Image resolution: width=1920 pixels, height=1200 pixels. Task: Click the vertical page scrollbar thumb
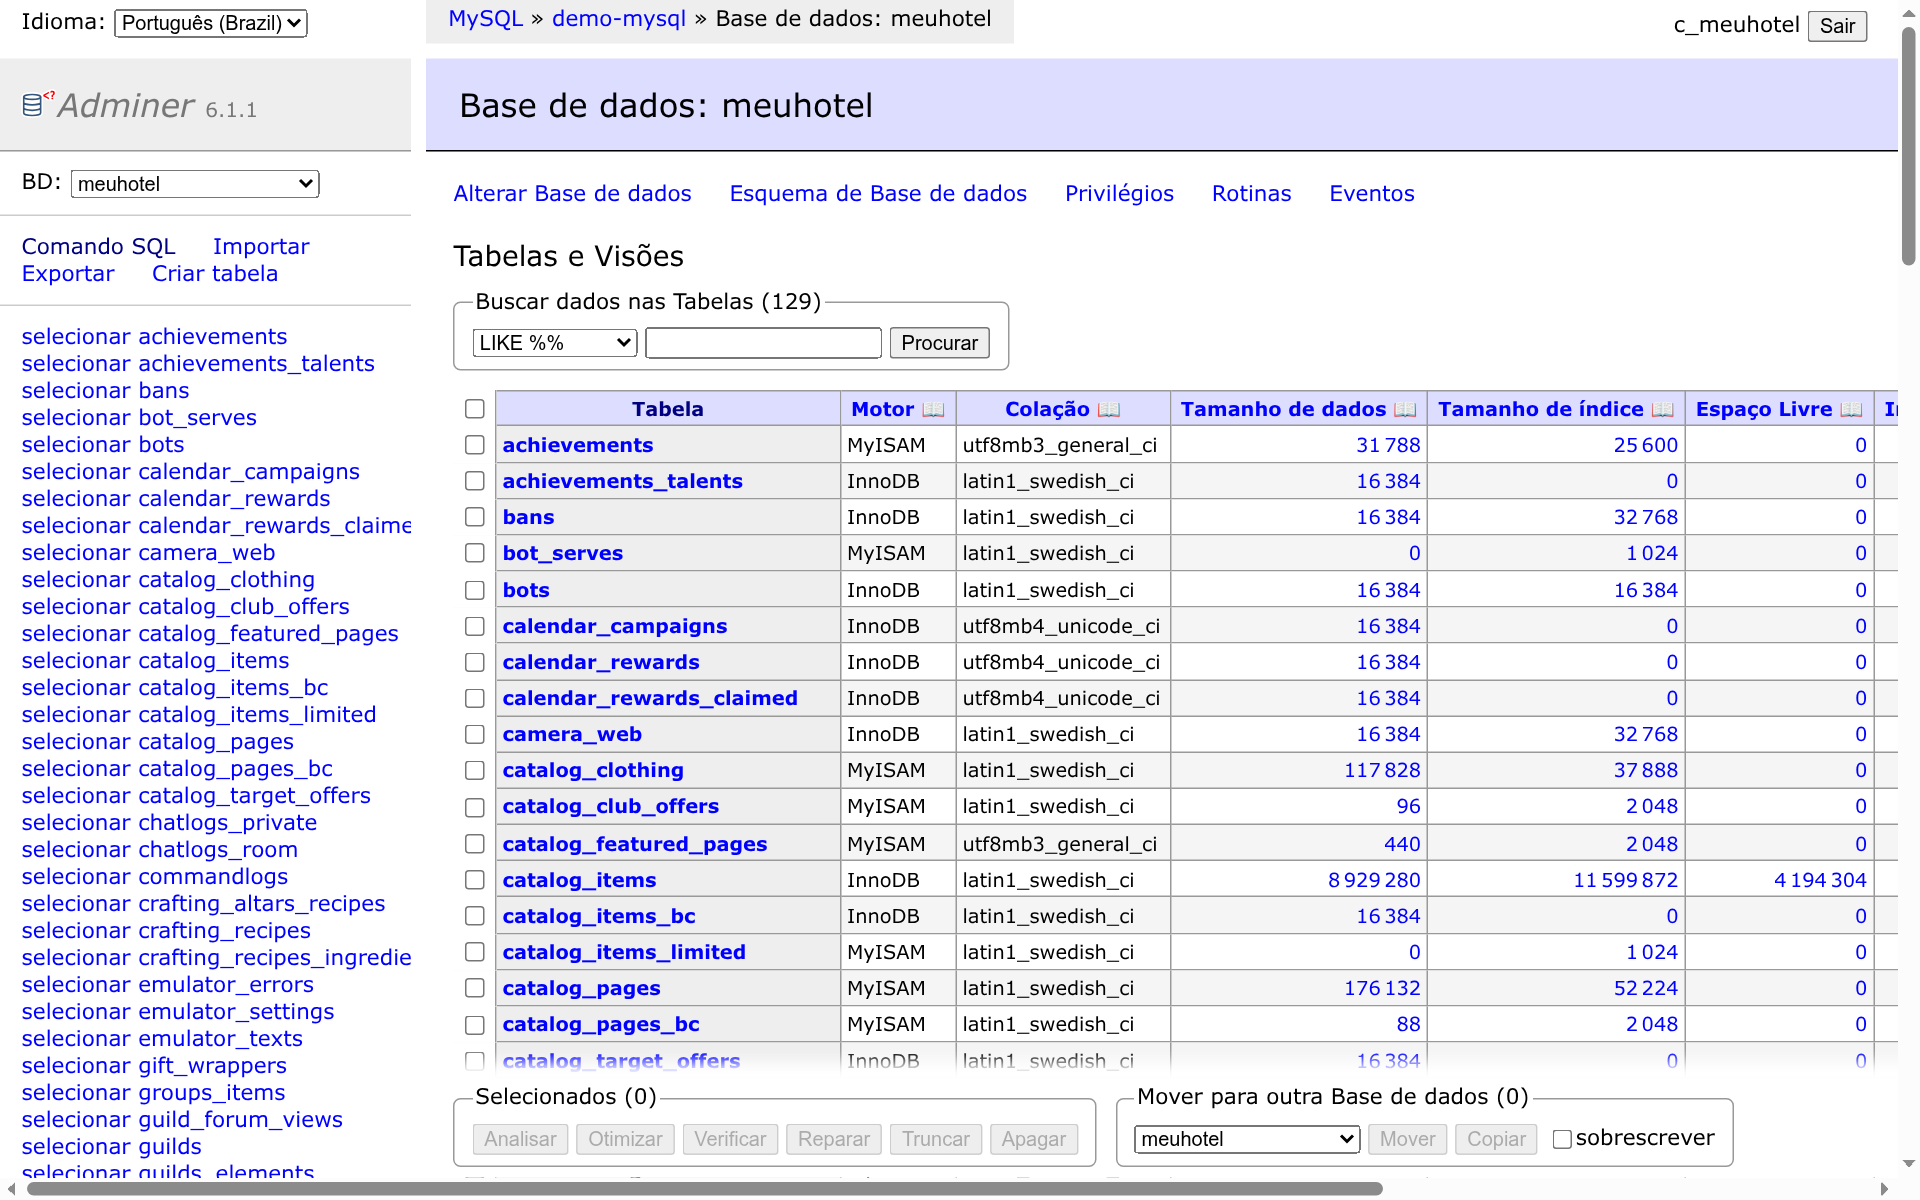click(x=1908, y=145)
